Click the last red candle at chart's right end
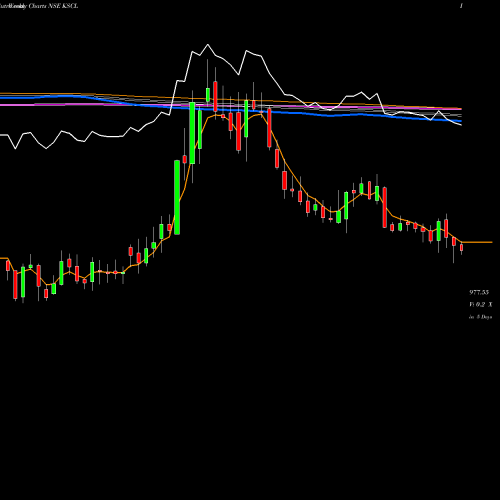The image size is (500, 500). pos(462,247)
